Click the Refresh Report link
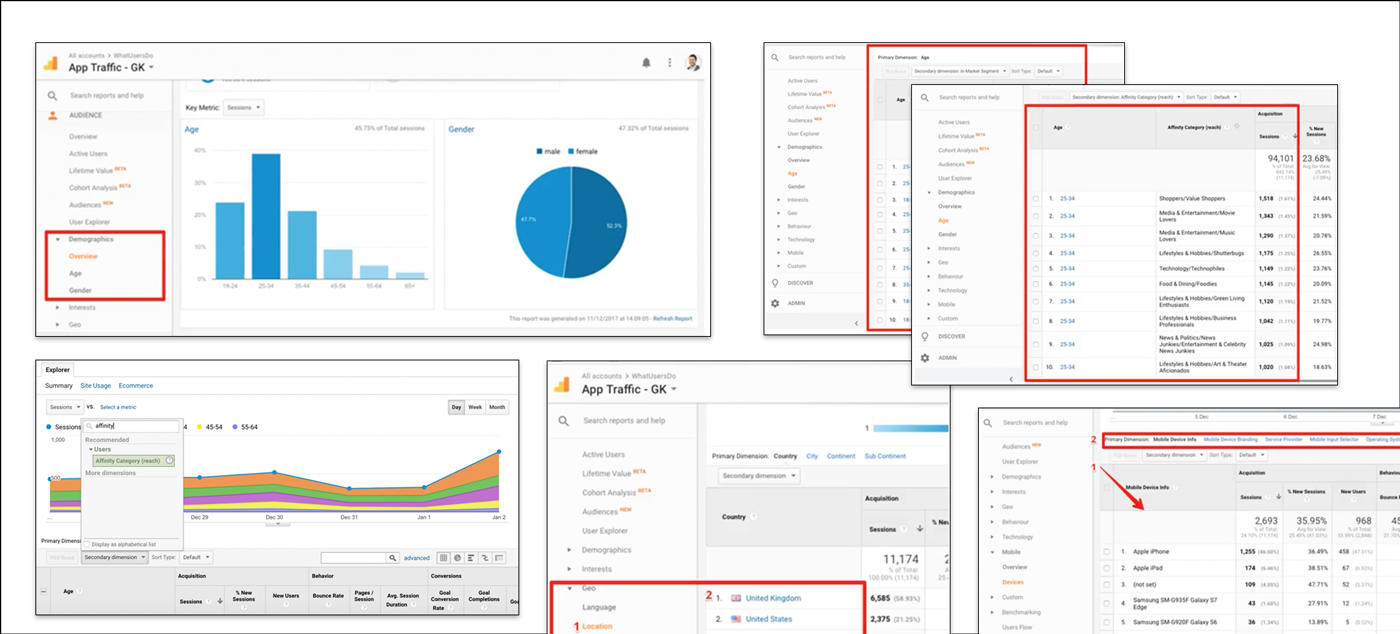Screen dimensions: 1400x634 672,319
